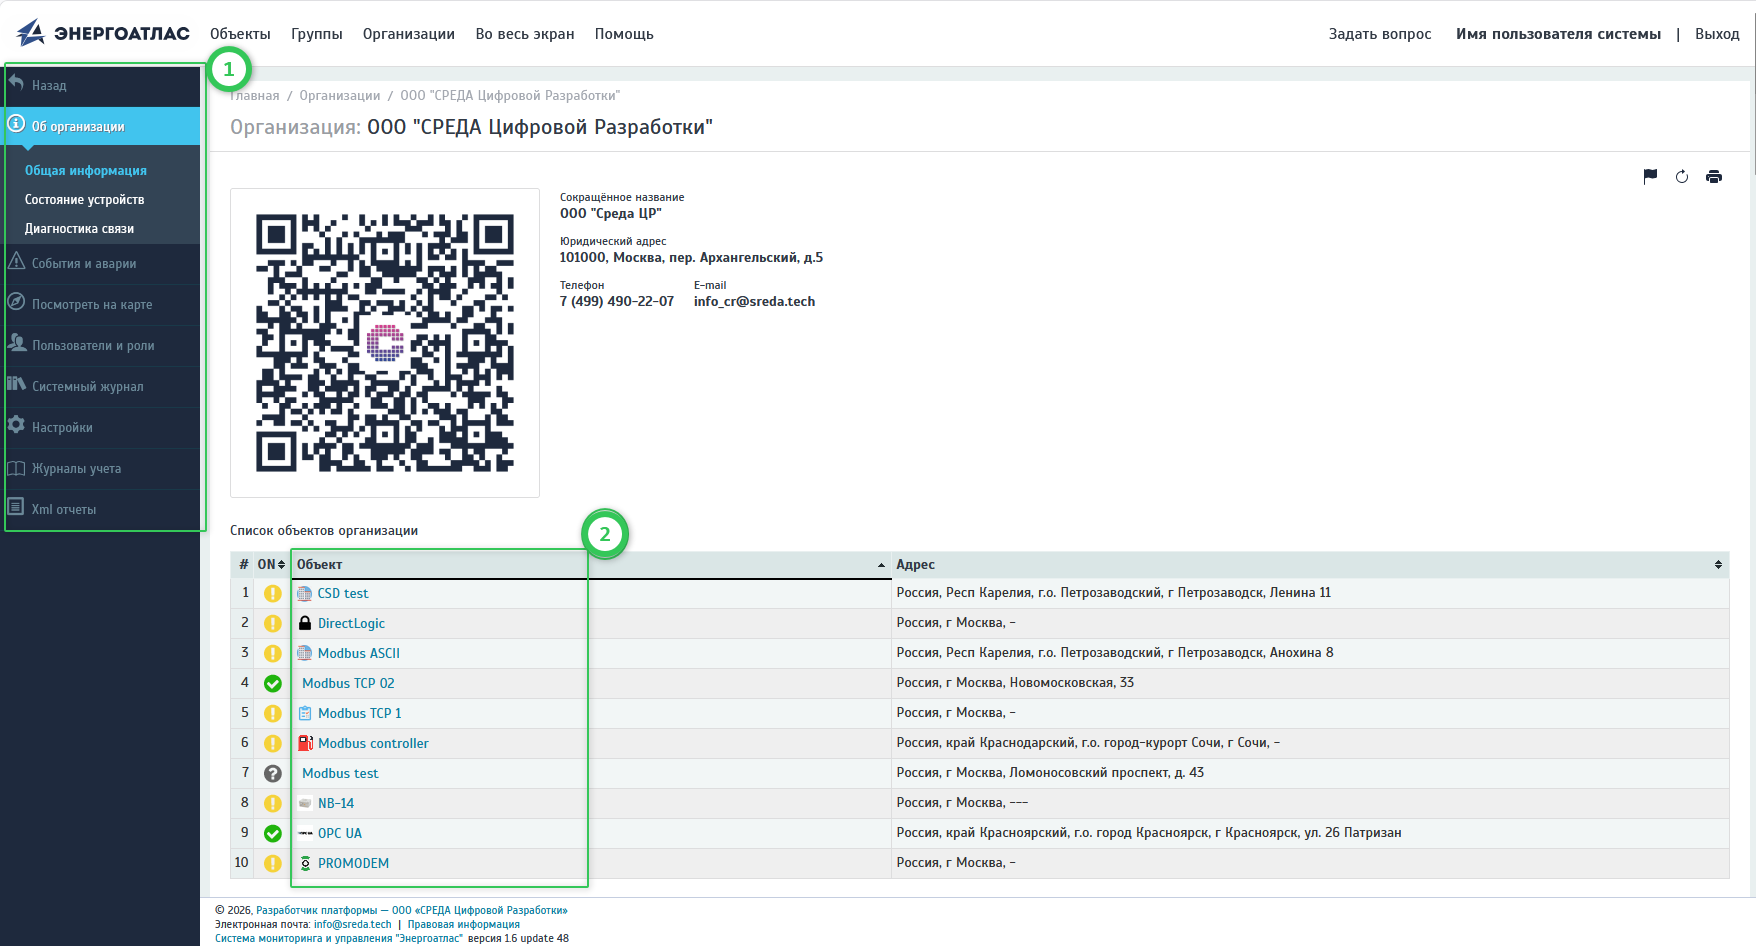Screen dimensions: 1756x946
Task: Click the info@sreda.tech footer email link
Action: (x=353, y=925)
